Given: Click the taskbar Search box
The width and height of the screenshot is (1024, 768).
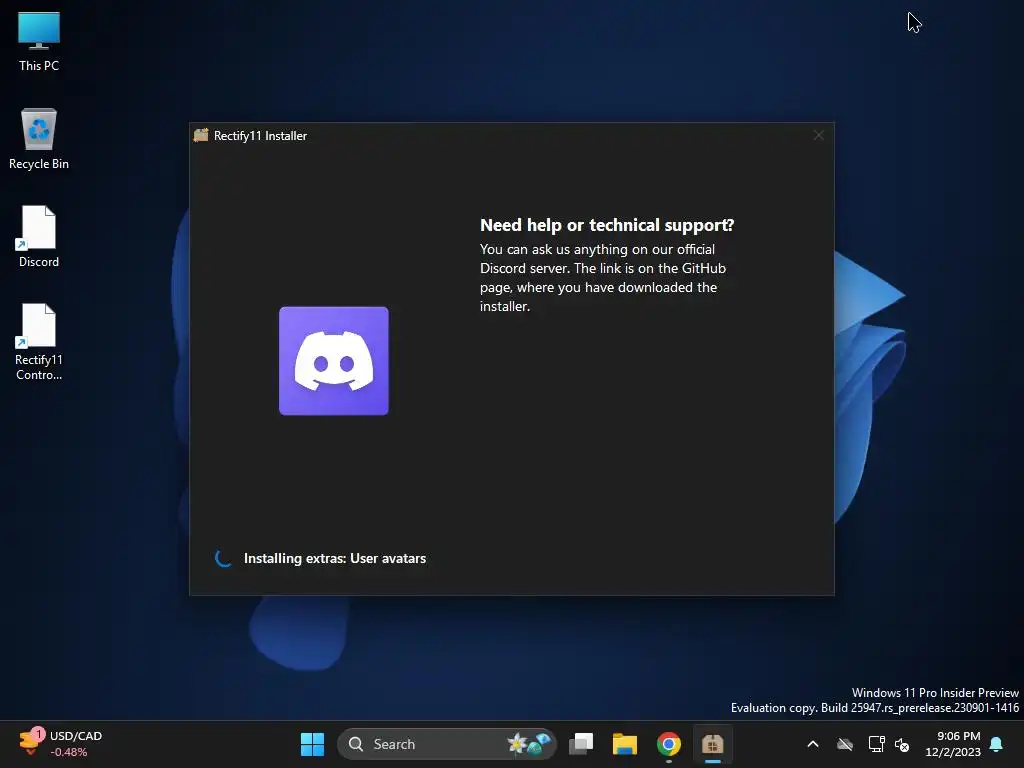Looking at the screenshot, I should pos(447,744).
